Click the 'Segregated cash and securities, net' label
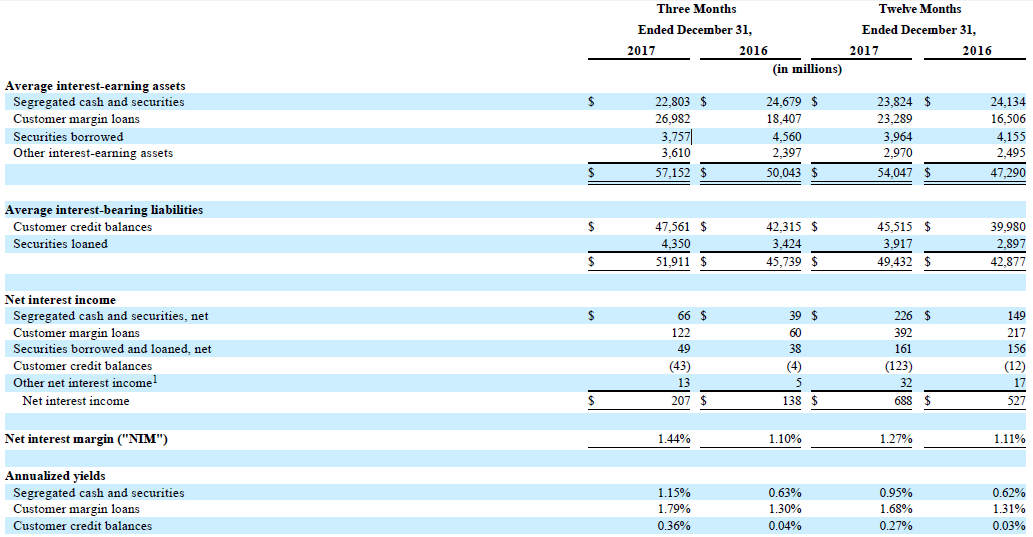Image resolution: width=1033 pixels, height=537 pixels. pyautogui.click(x=111, y=316)
